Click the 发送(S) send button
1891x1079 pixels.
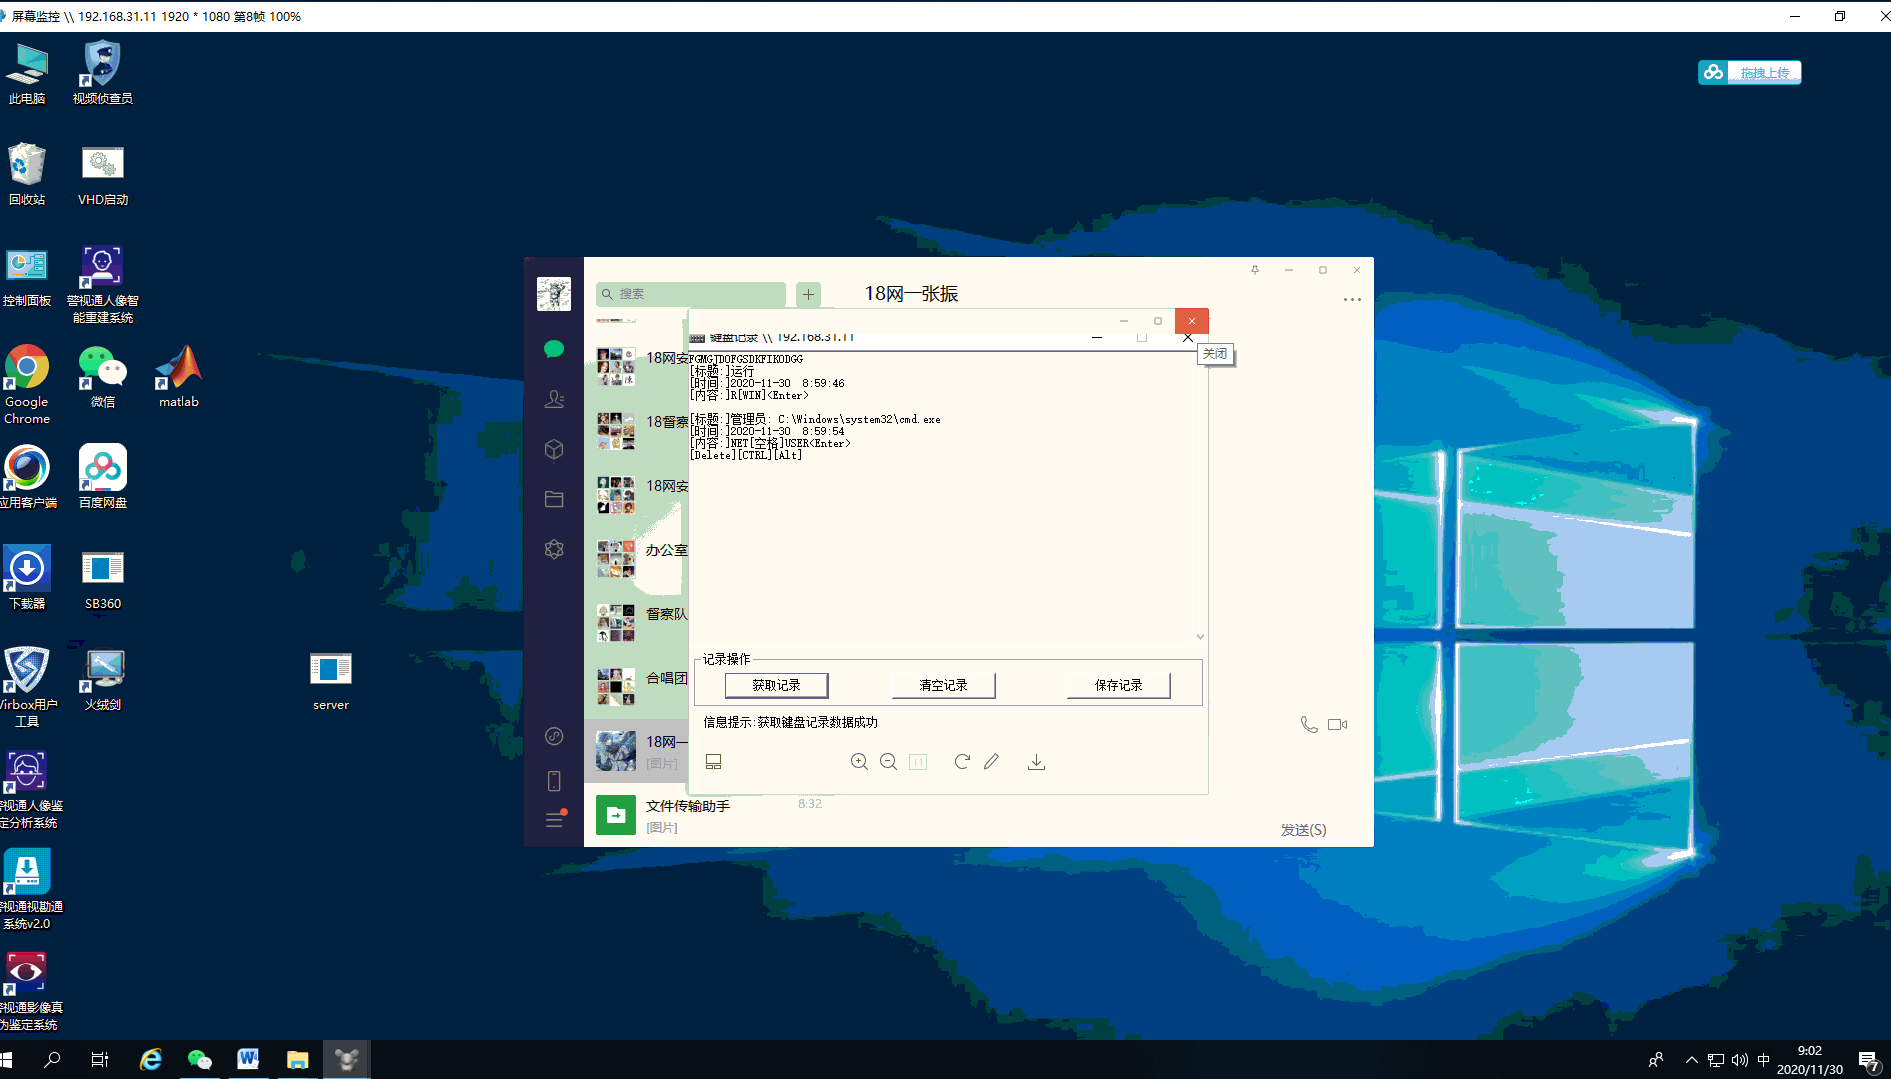tap(1303, 830)
